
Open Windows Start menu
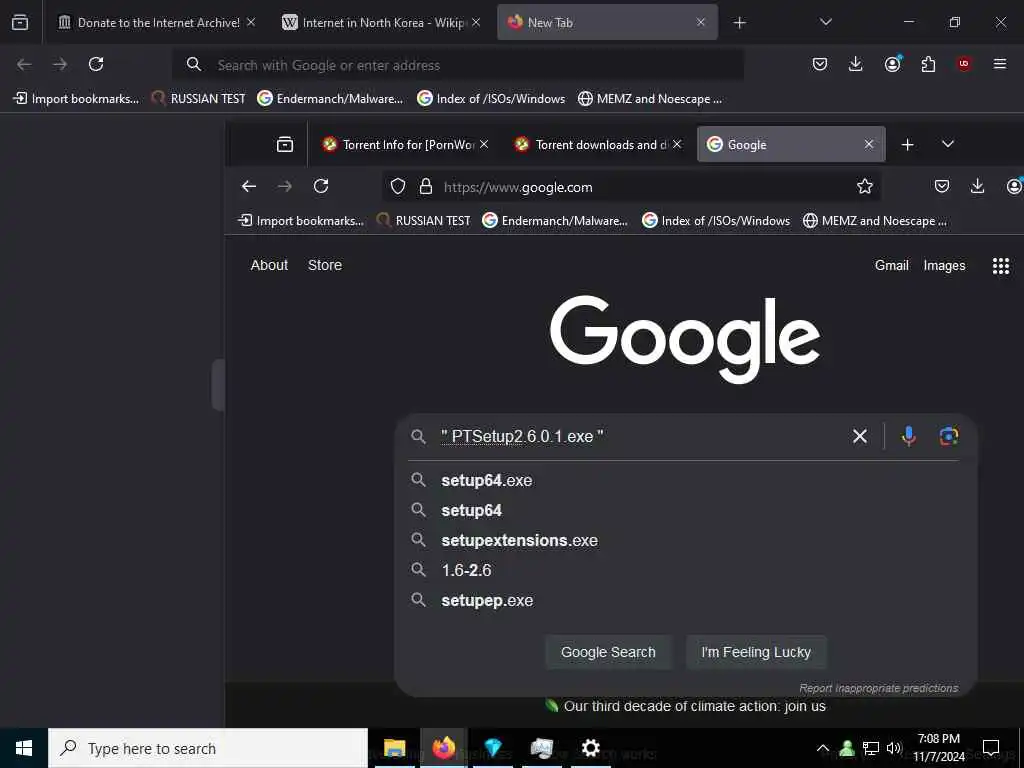coord(24,748)
